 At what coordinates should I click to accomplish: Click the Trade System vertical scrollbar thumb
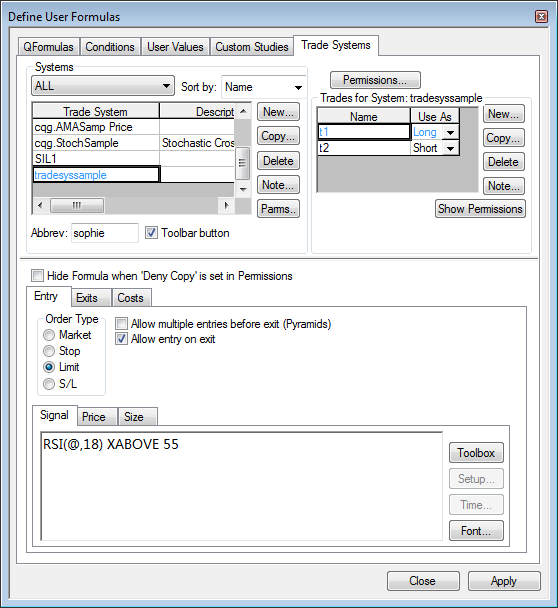[x=243, y=163]
